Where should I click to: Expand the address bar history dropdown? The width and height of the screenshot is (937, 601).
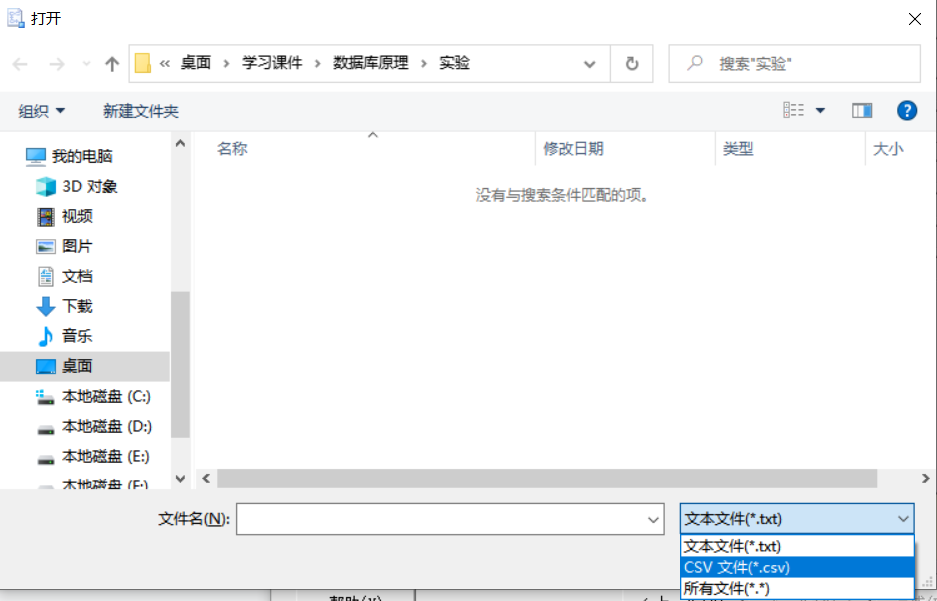click(590, 62)
